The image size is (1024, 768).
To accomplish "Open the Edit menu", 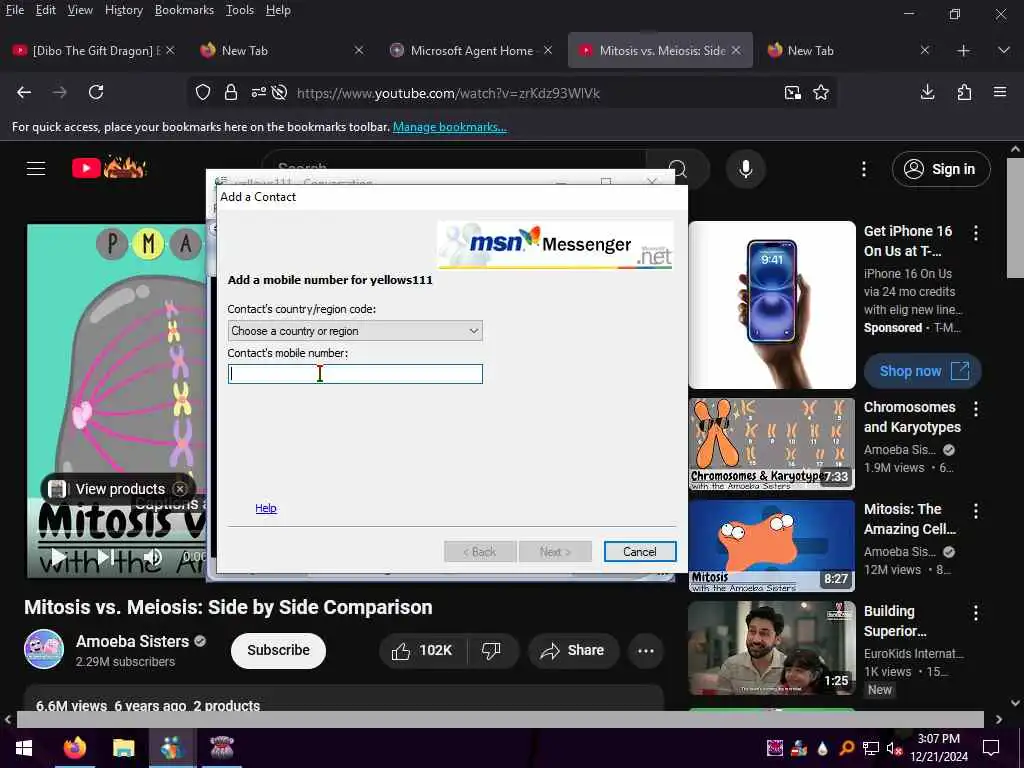I will click(46, 10).
